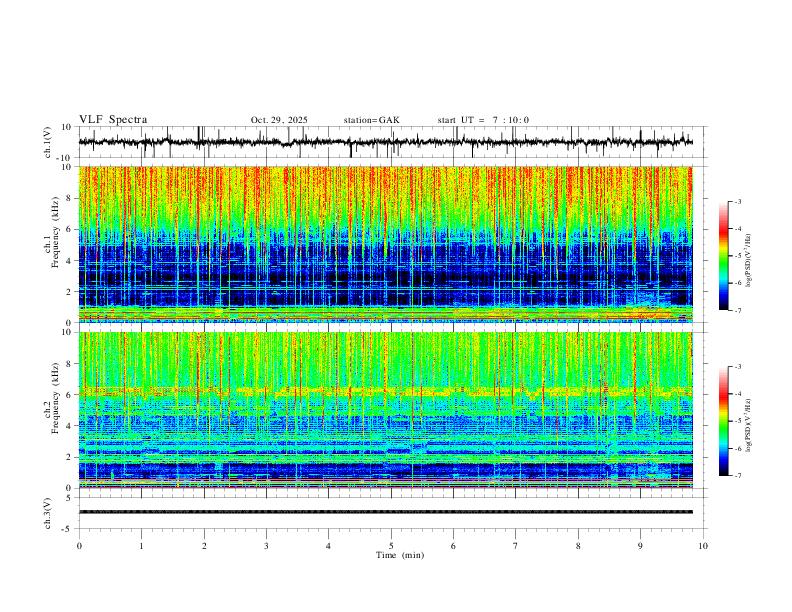The width and height of the screenshot is (792, 612).
Task: Click the "VLF Spectra" title text
Action: pyautogui.click(x=113, y=120)
